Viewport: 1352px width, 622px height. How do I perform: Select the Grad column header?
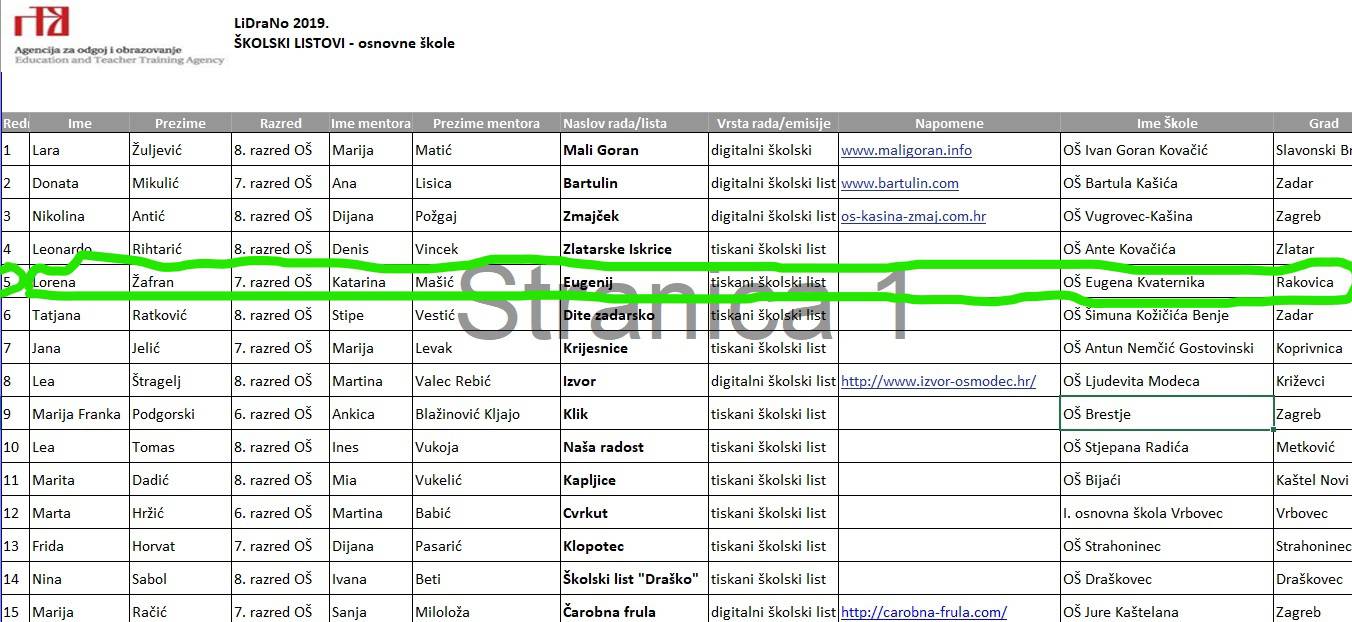point(1313,123)
